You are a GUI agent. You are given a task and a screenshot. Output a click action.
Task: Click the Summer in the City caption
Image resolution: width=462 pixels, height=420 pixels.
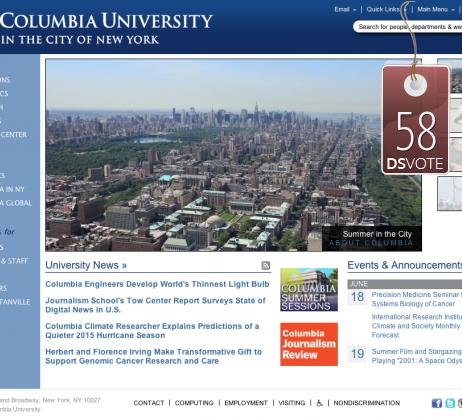tap(377, 234)
